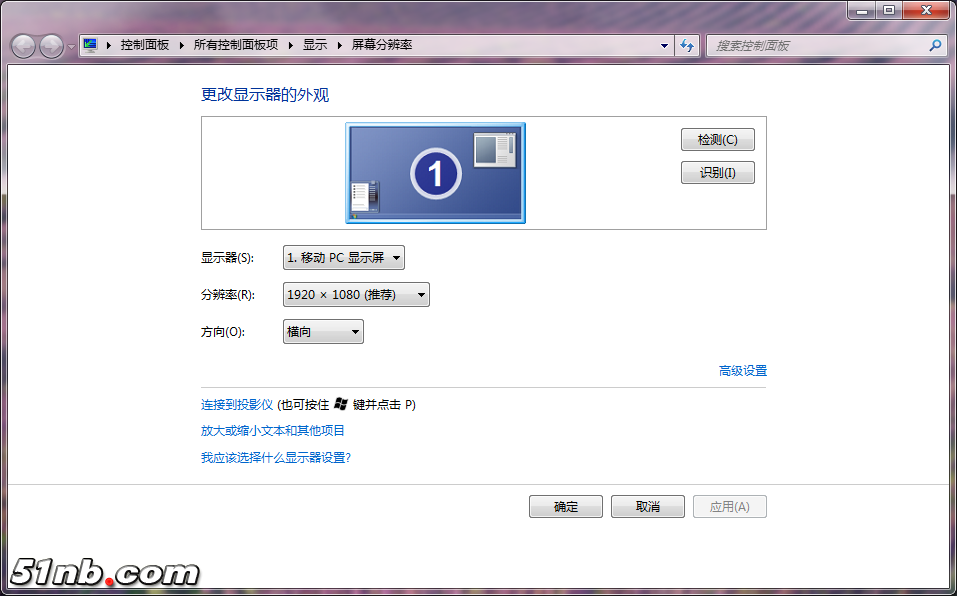Click the 确定 button
Viewport: 957px width, 596px height.
566,507
